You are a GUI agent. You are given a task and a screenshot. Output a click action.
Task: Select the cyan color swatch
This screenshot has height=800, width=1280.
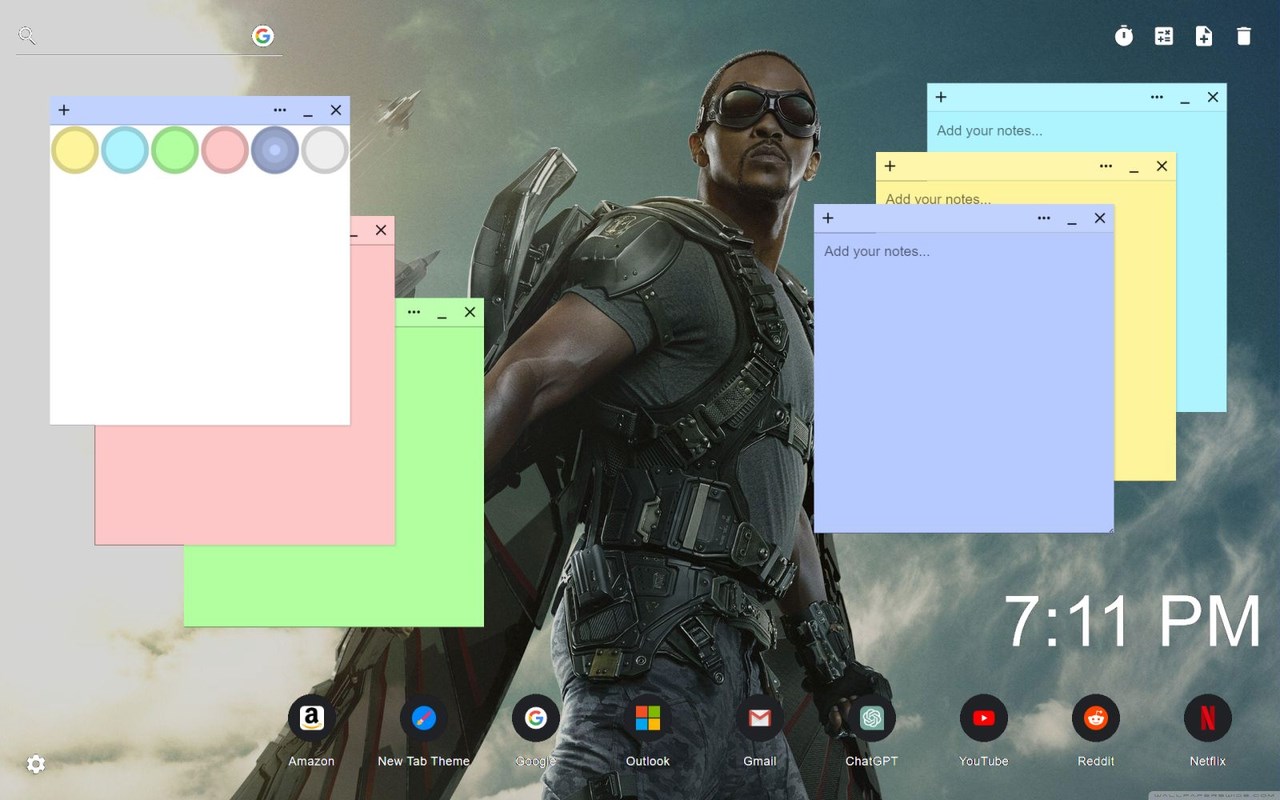tap(125, 150)
